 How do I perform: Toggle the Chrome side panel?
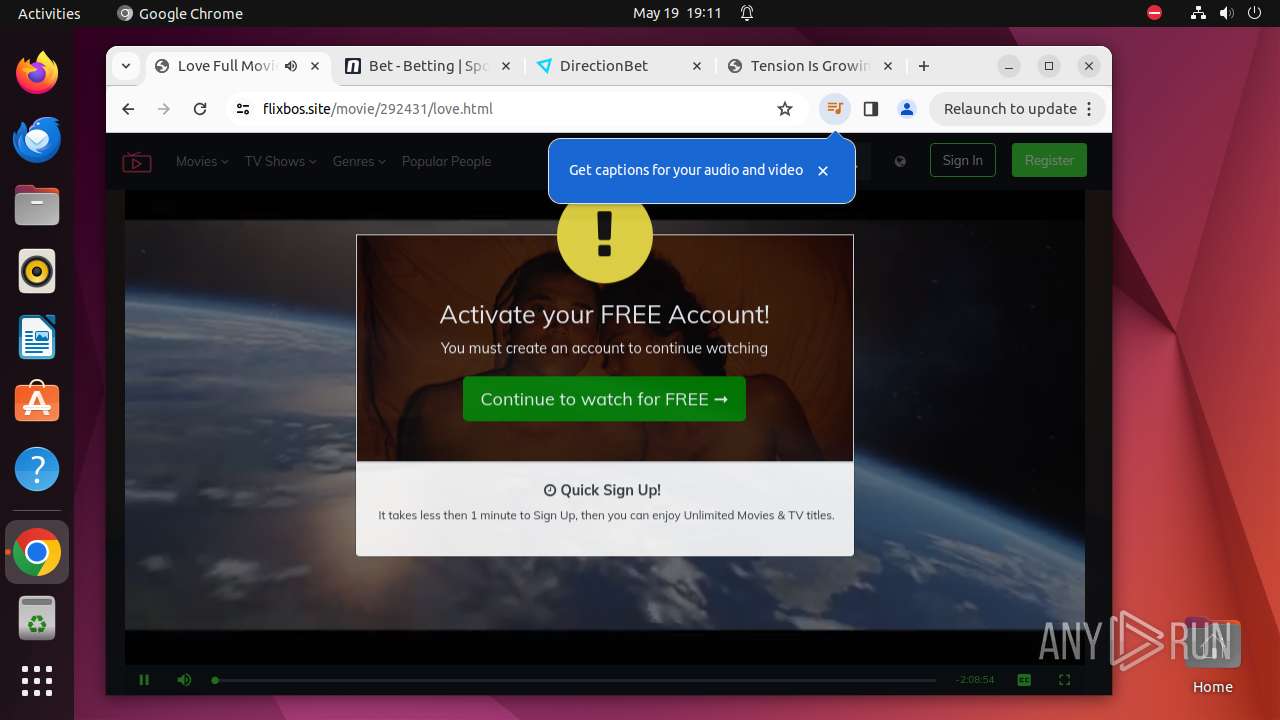pos(871,109)
